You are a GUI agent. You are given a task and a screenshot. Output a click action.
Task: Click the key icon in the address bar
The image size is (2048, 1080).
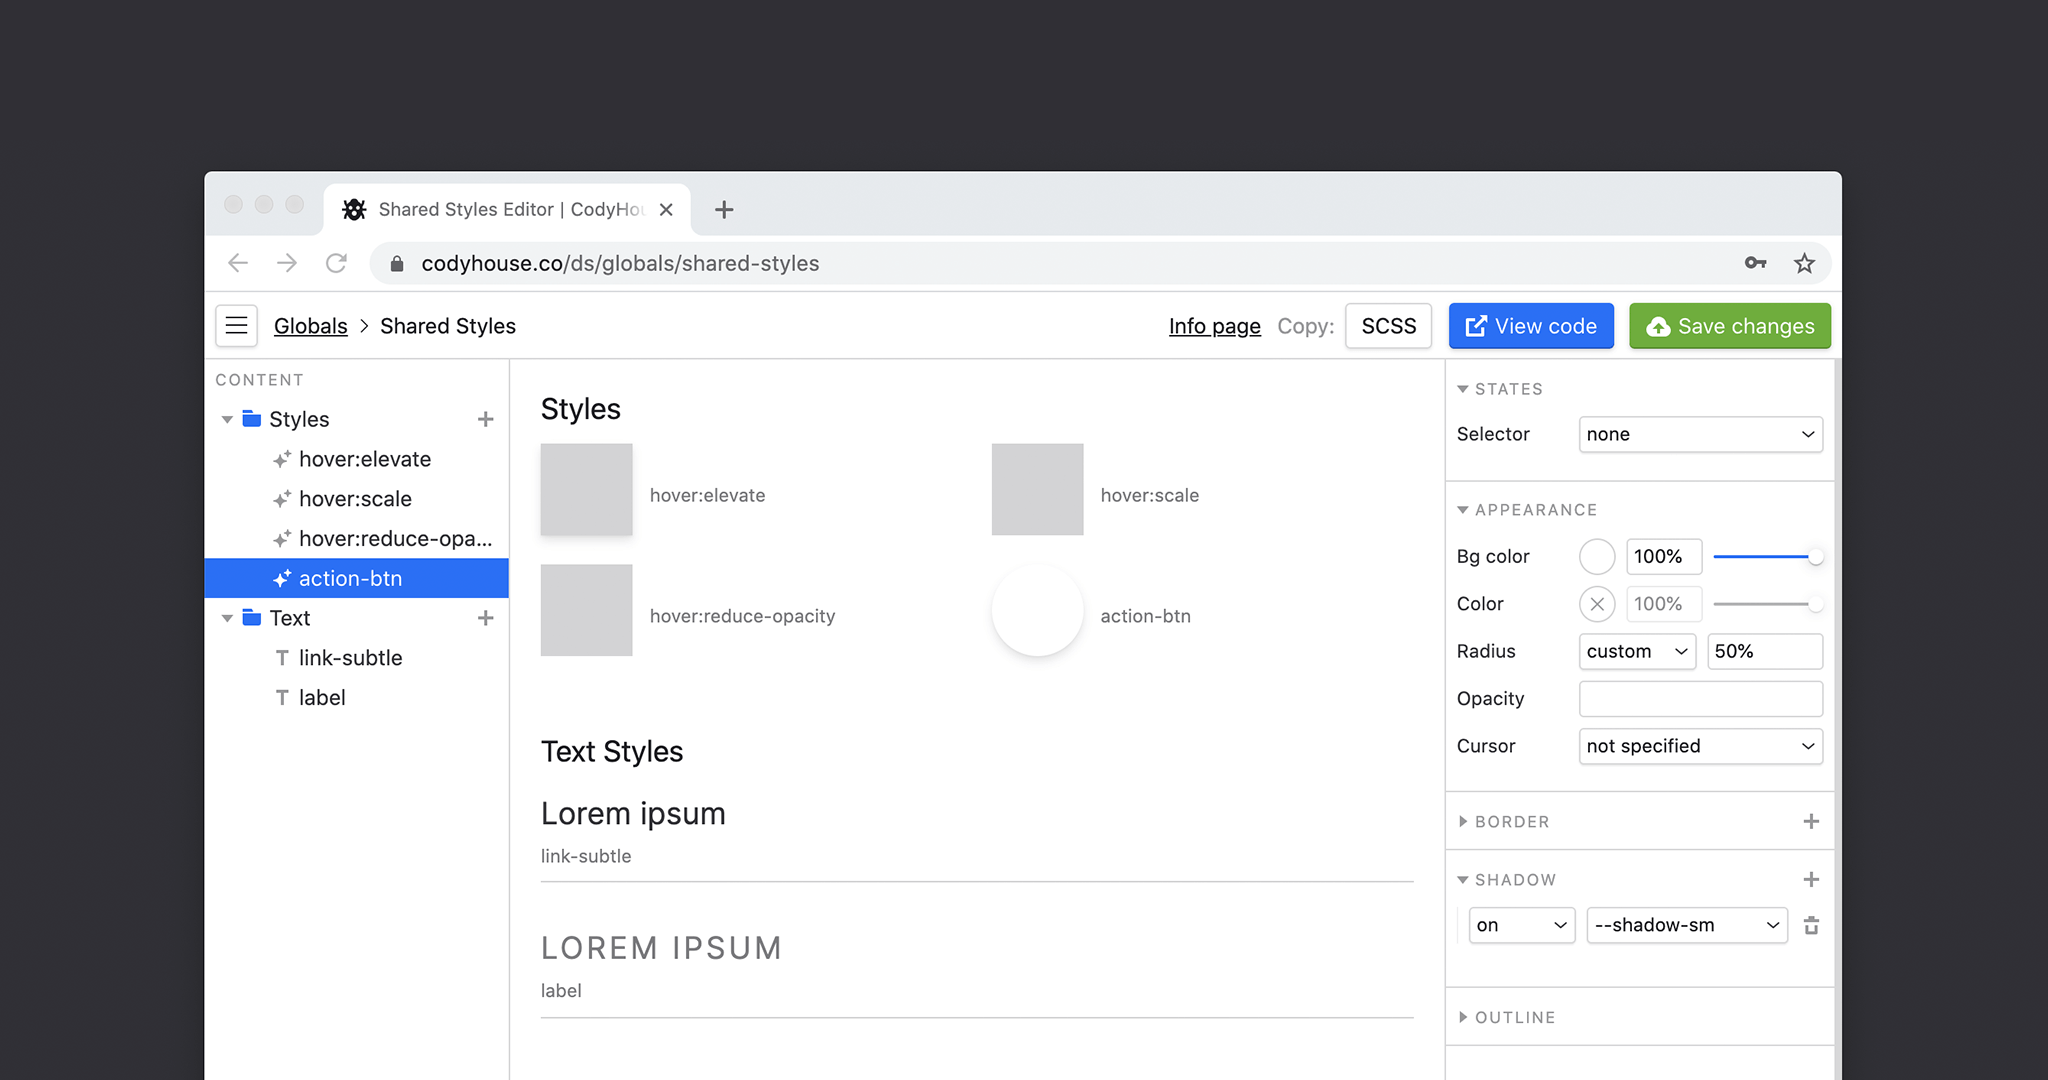click(1755, 263)
